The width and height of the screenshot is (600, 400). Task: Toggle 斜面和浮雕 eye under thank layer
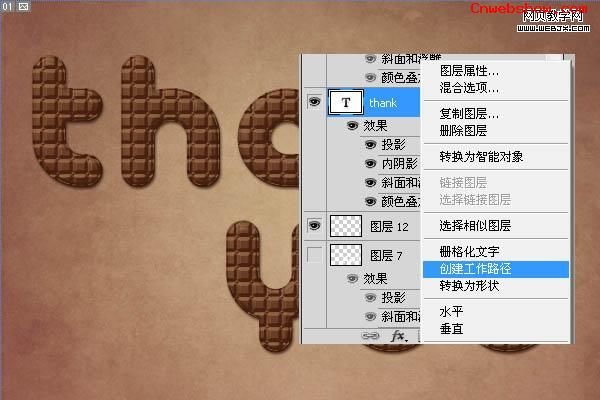370,183
